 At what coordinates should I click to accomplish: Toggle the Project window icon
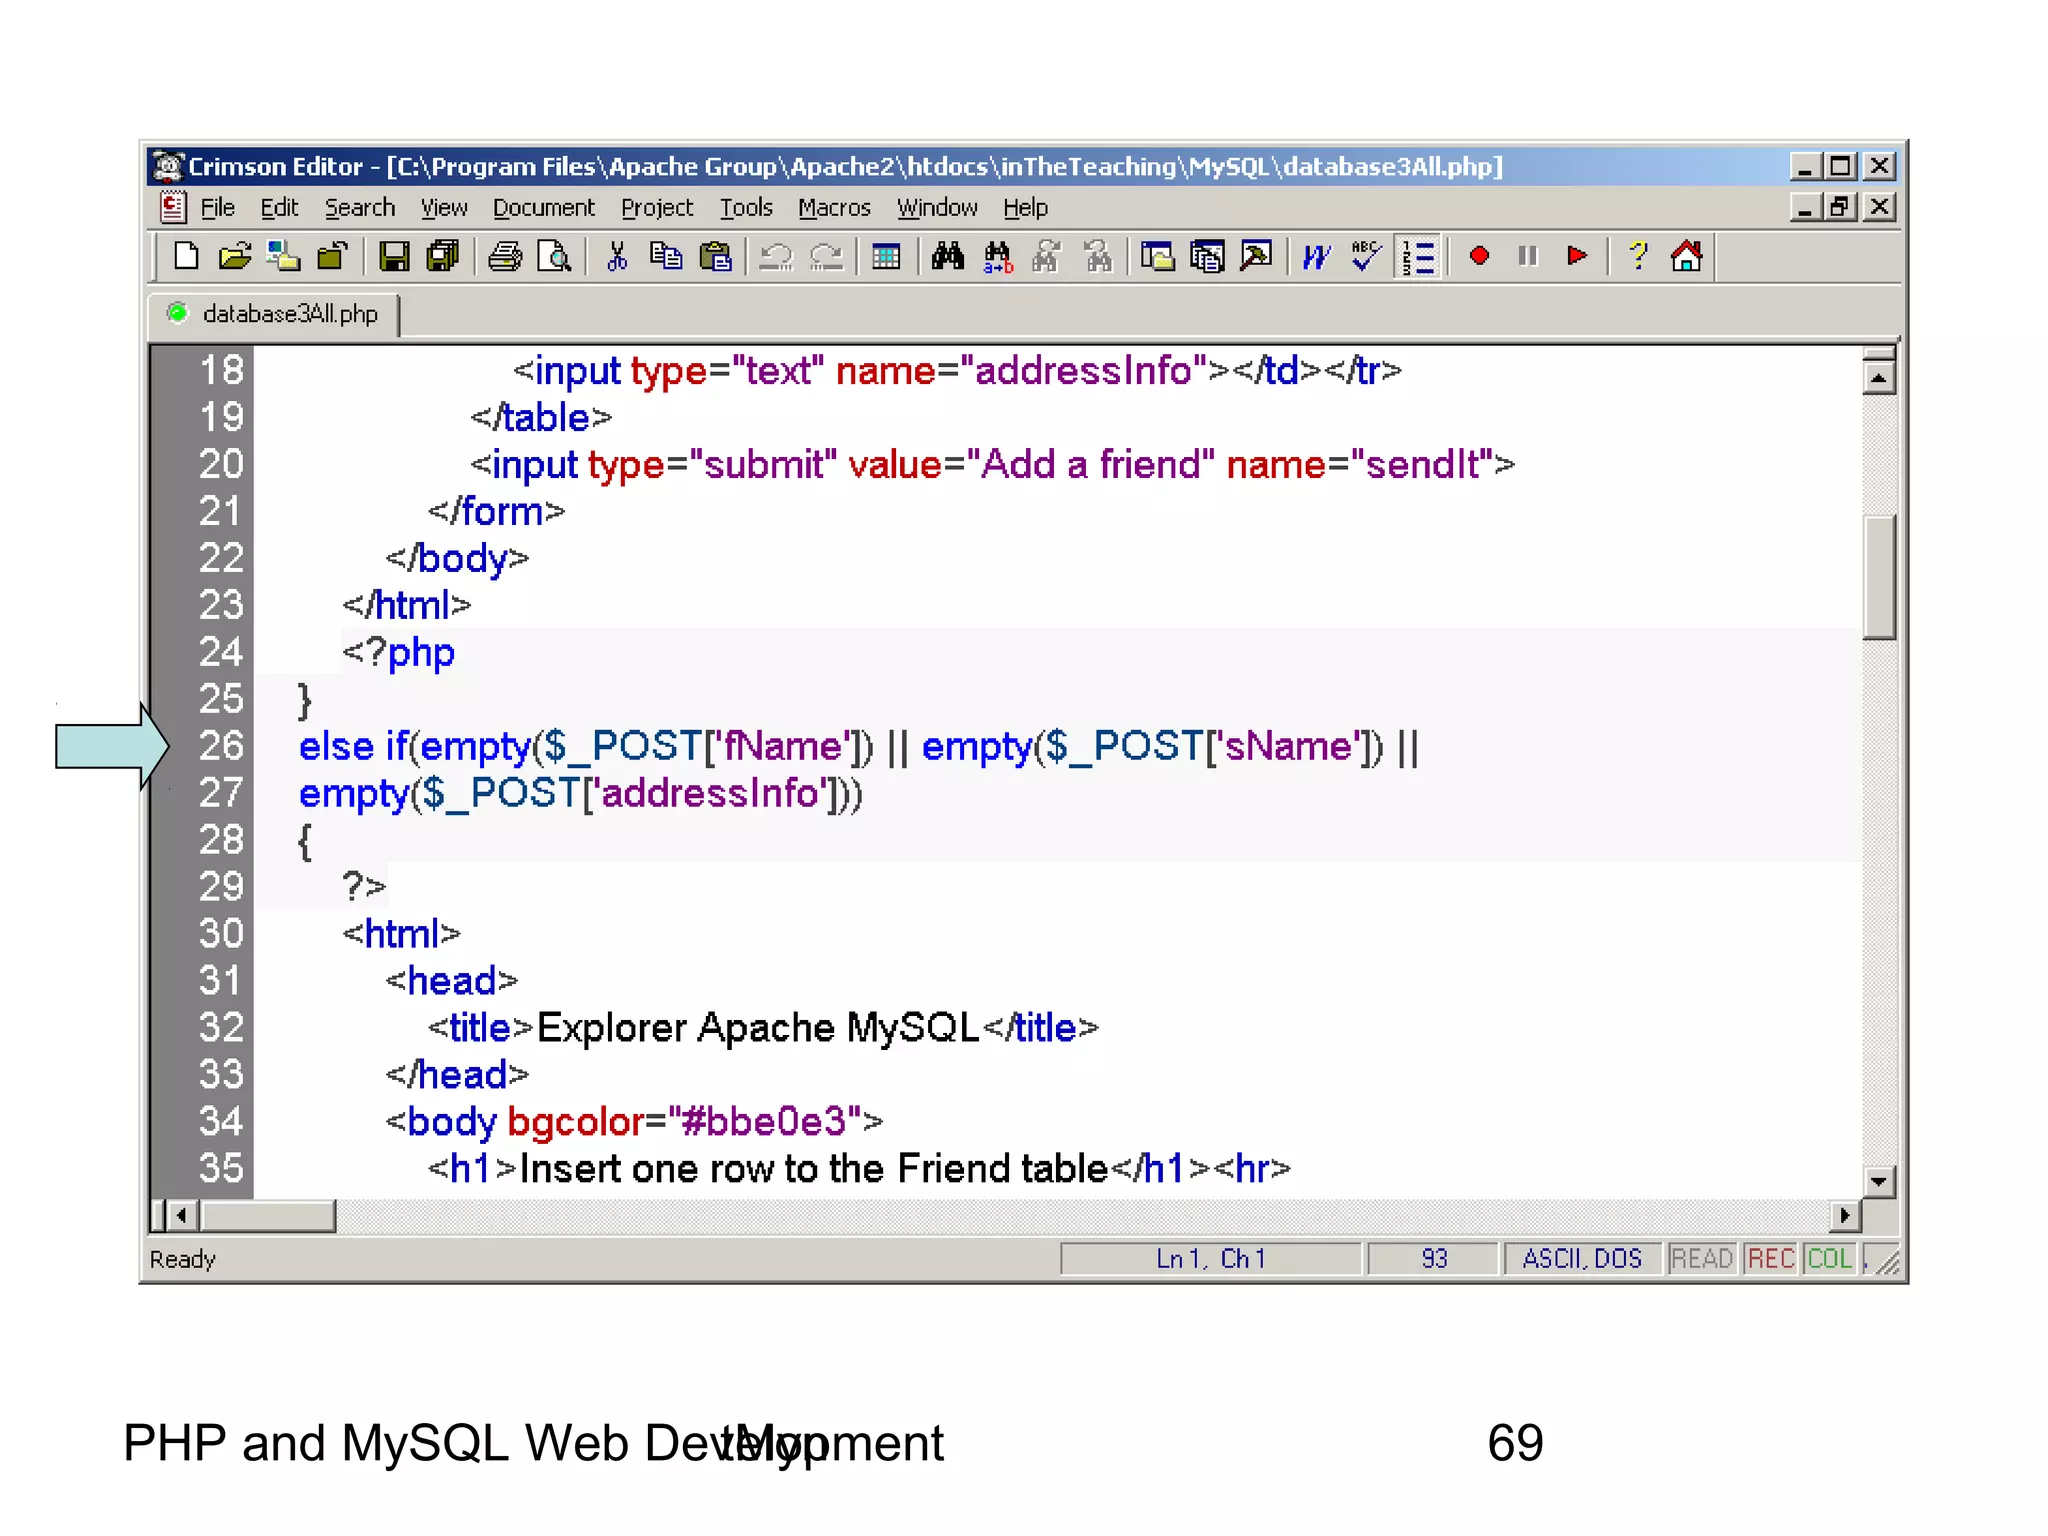pos(1207,257)
